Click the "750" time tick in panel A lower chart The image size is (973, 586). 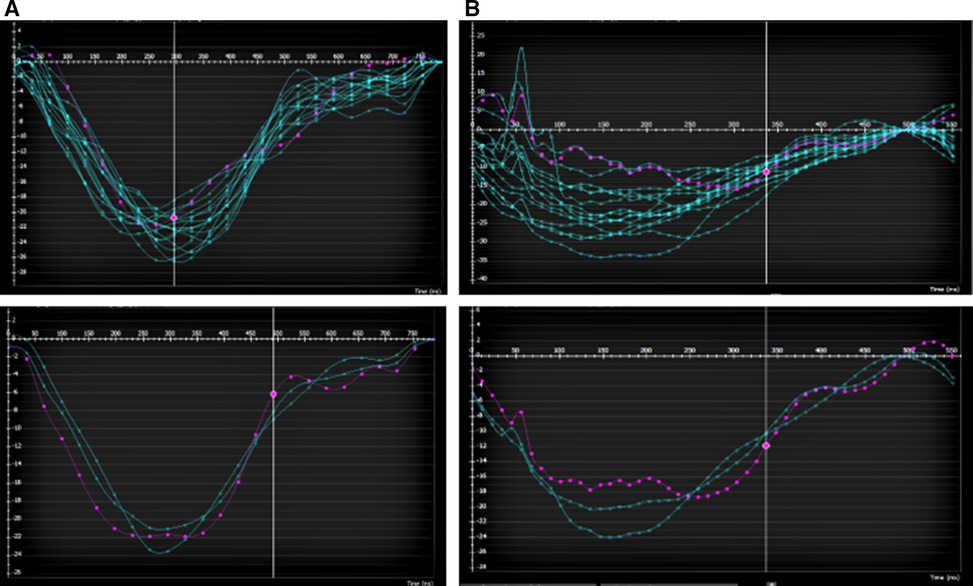click(x=412, y=334)
